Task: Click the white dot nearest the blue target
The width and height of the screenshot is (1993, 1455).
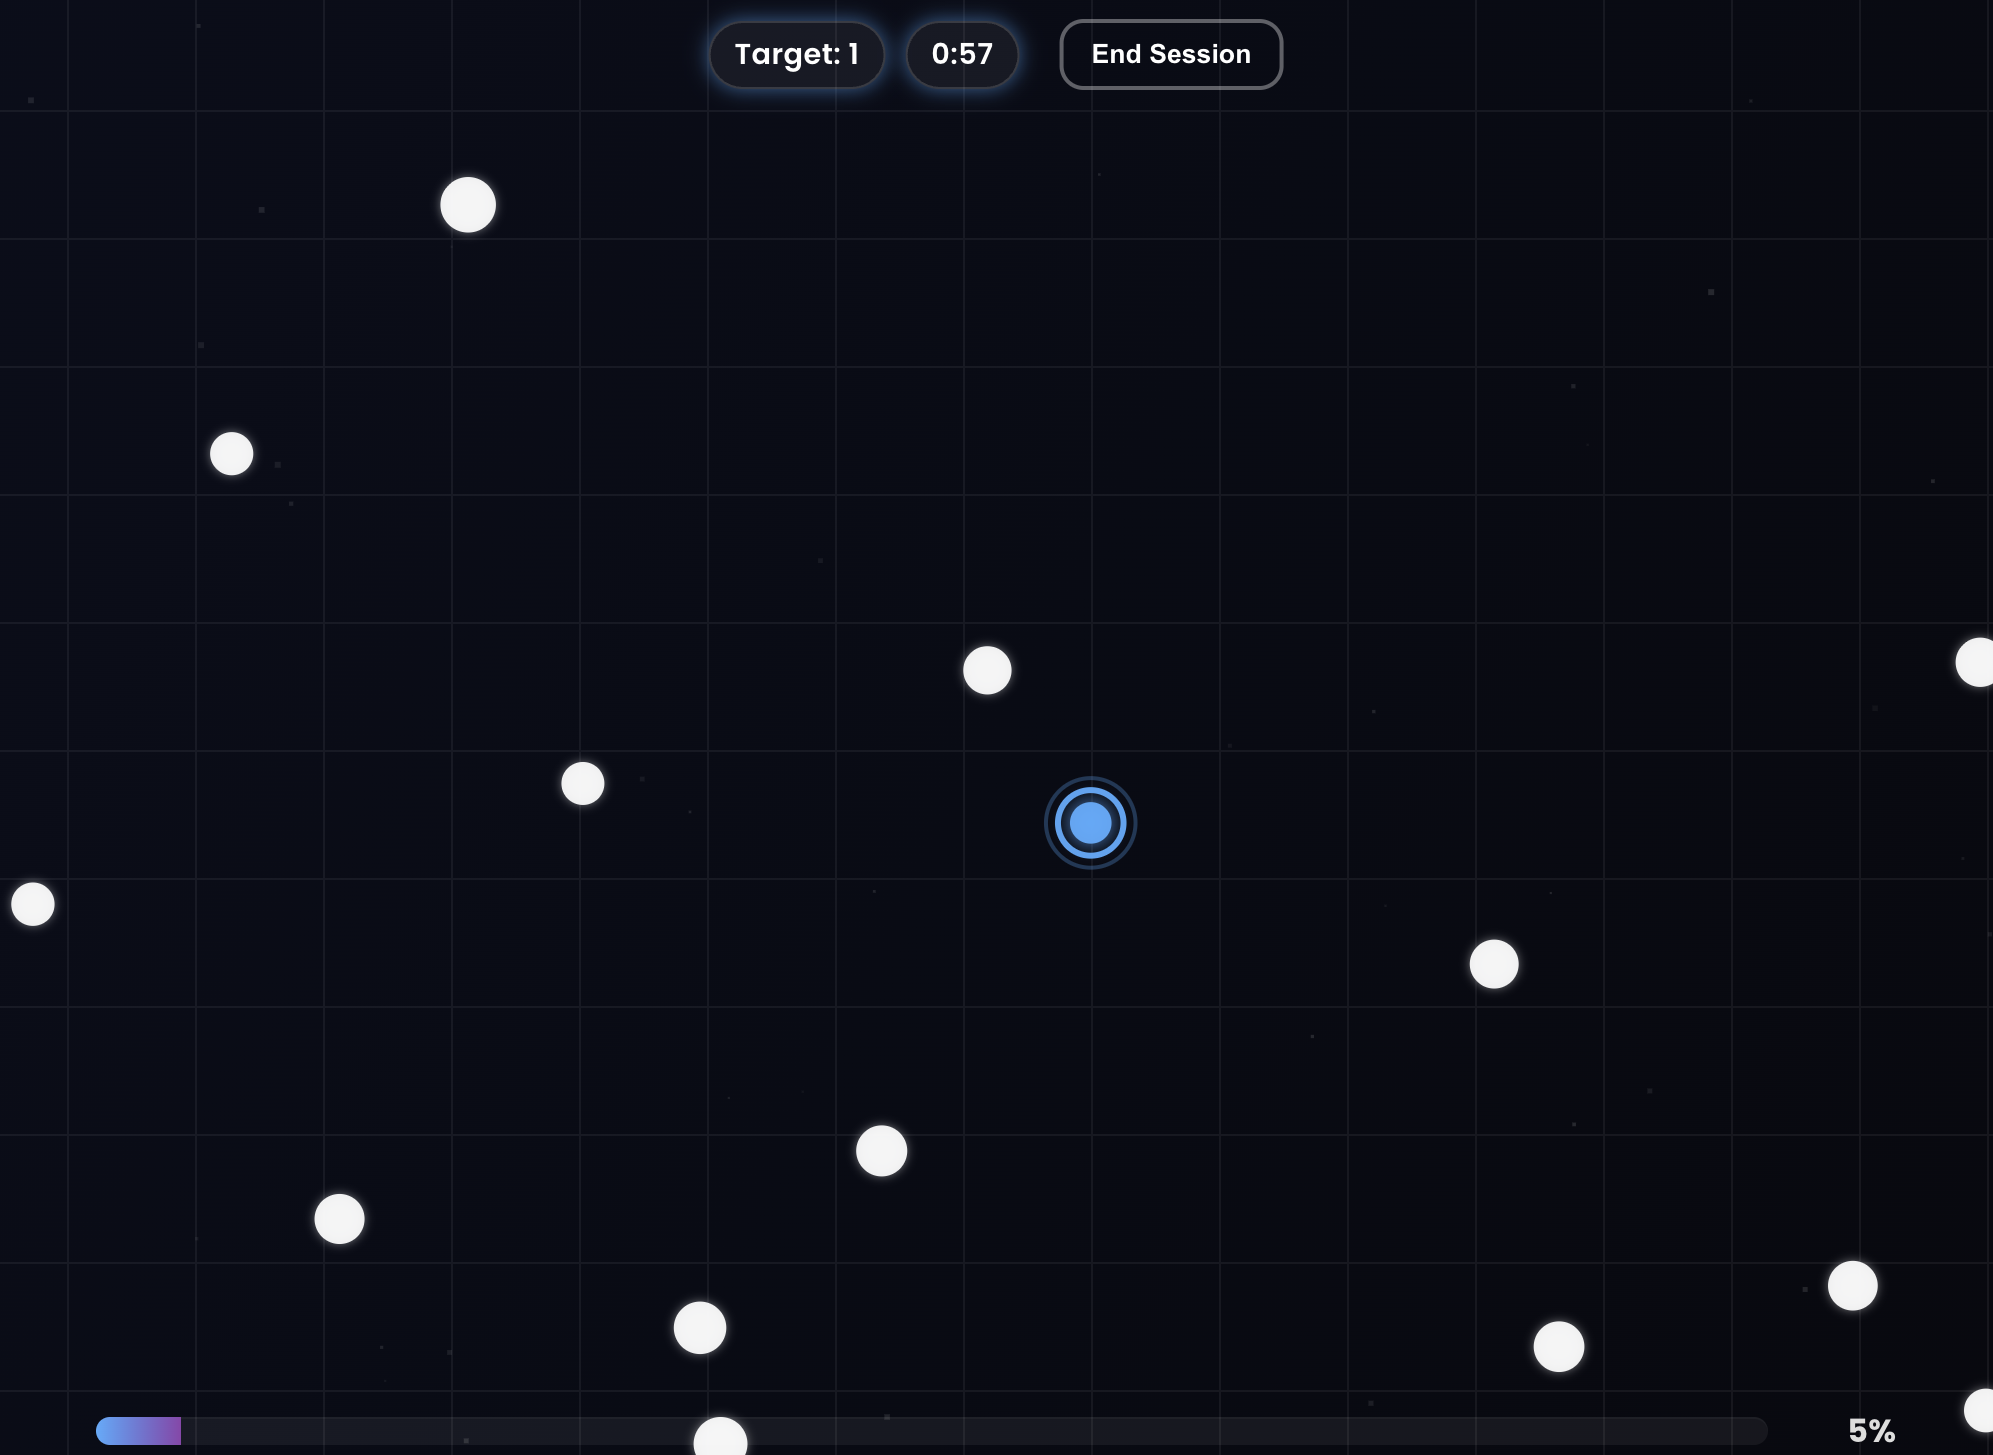Action: pos(987,670)
